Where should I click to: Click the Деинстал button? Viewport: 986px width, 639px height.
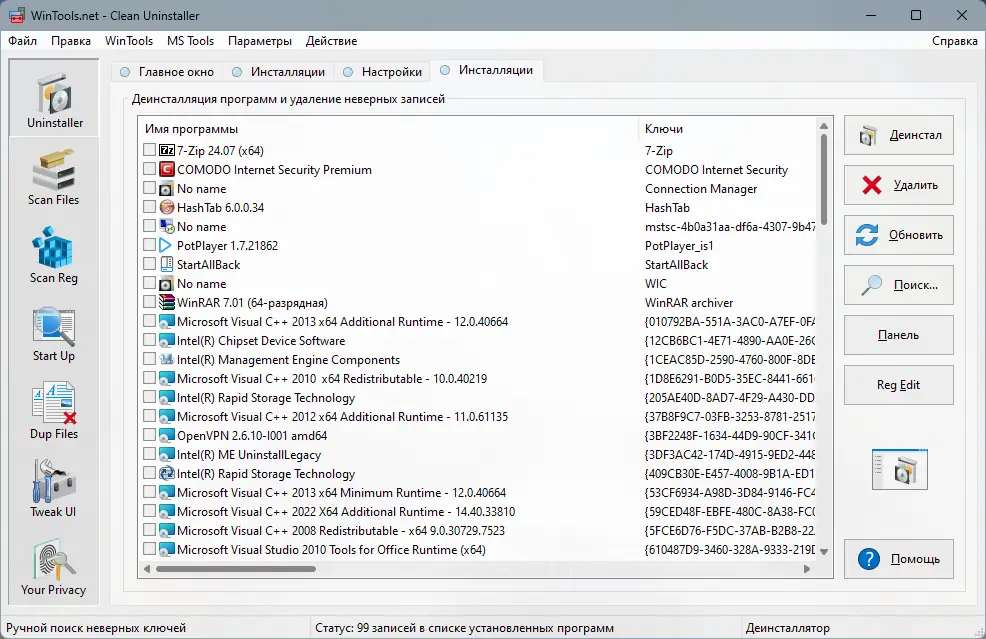point(899,135)
